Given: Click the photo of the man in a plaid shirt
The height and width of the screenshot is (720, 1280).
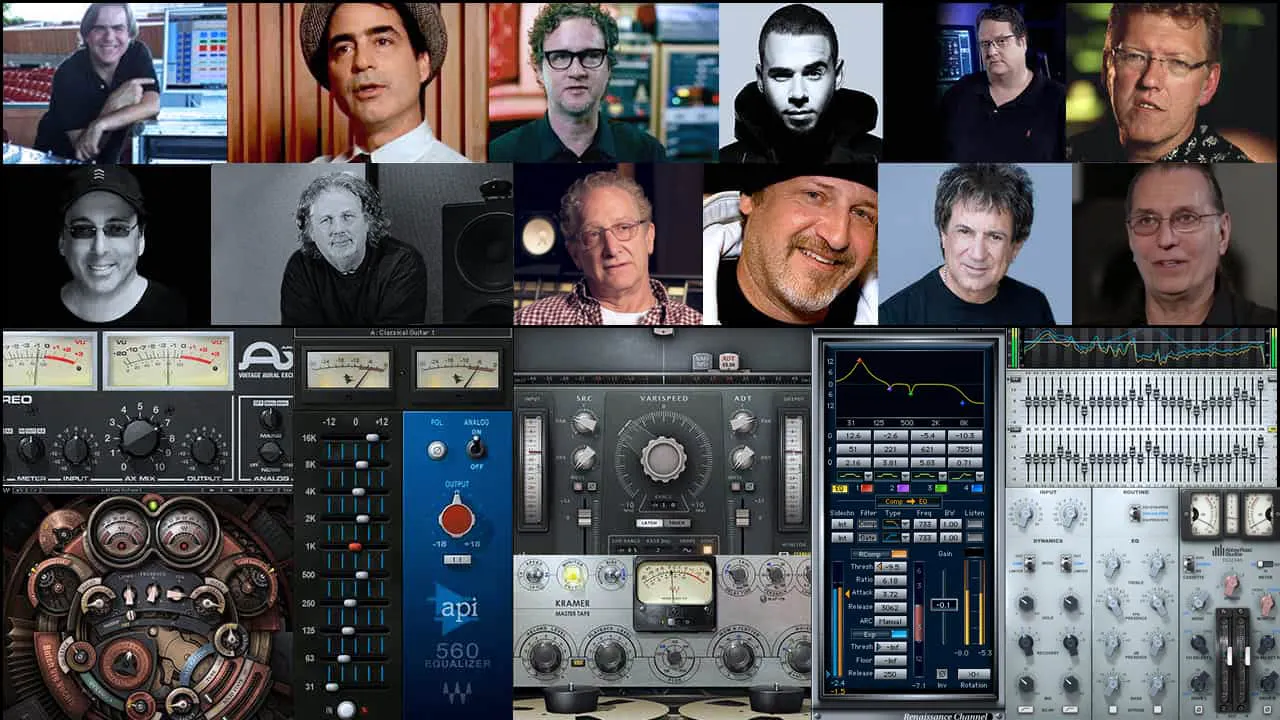Looking at the screenshot, I should tap(608, 245).
